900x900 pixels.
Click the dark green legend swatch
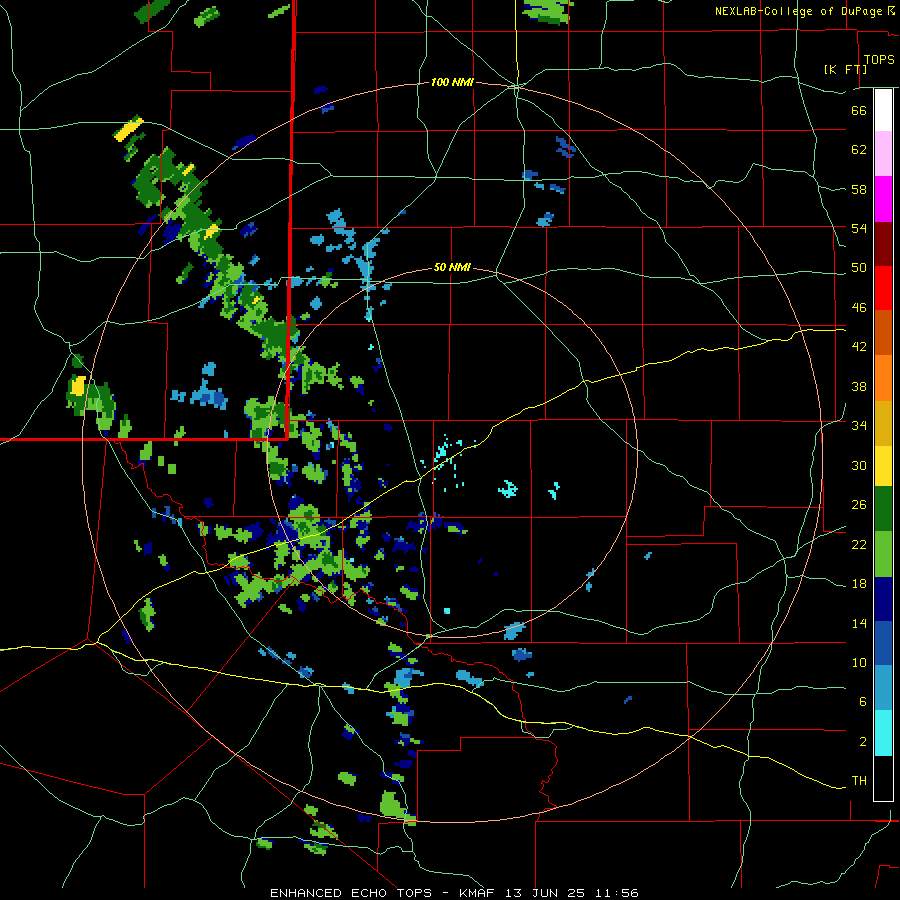(x=883, y=509)
